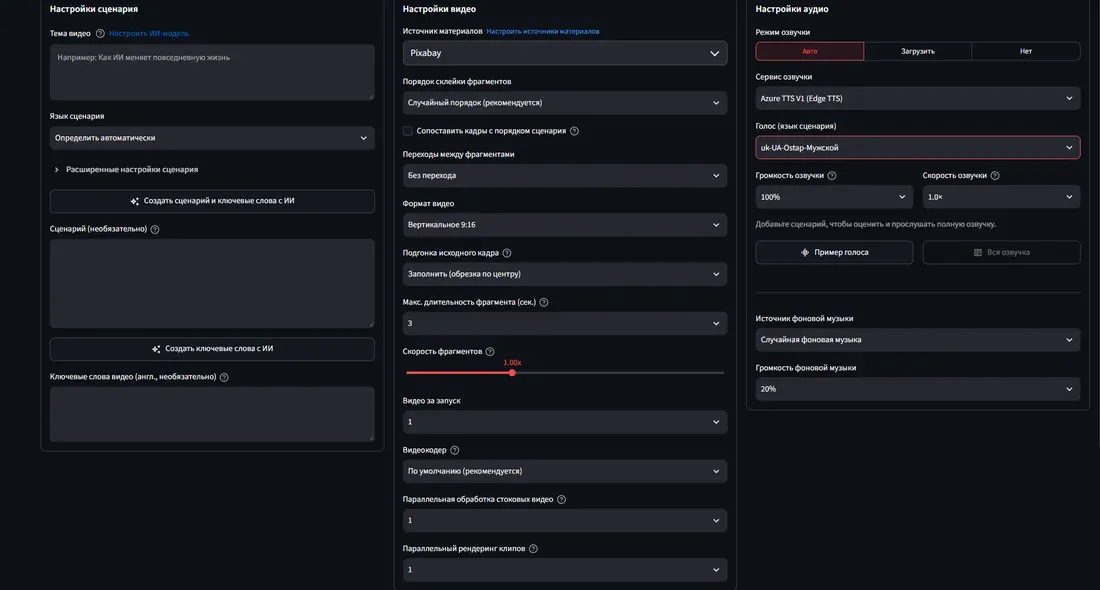Open Настроить источники материалов link
The image size is (1100, 590).
pos(543,32)
